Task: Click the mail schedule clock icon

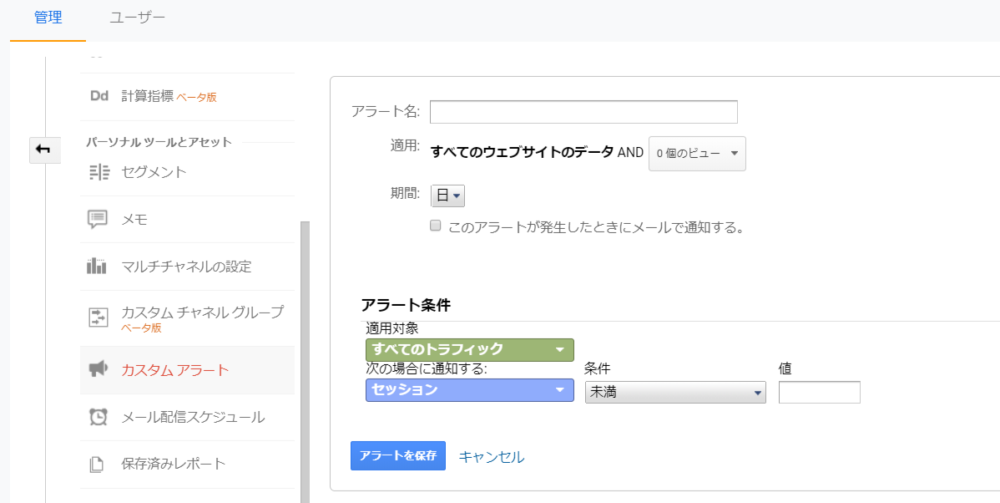Action: pos(98,417)
